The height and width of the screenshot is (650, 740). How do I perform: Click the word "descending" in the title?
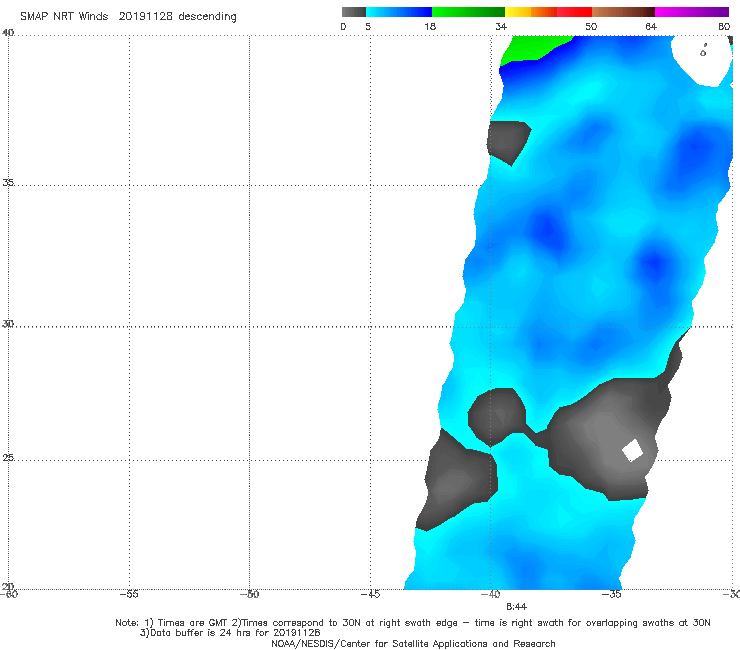(x=207, y=17)
